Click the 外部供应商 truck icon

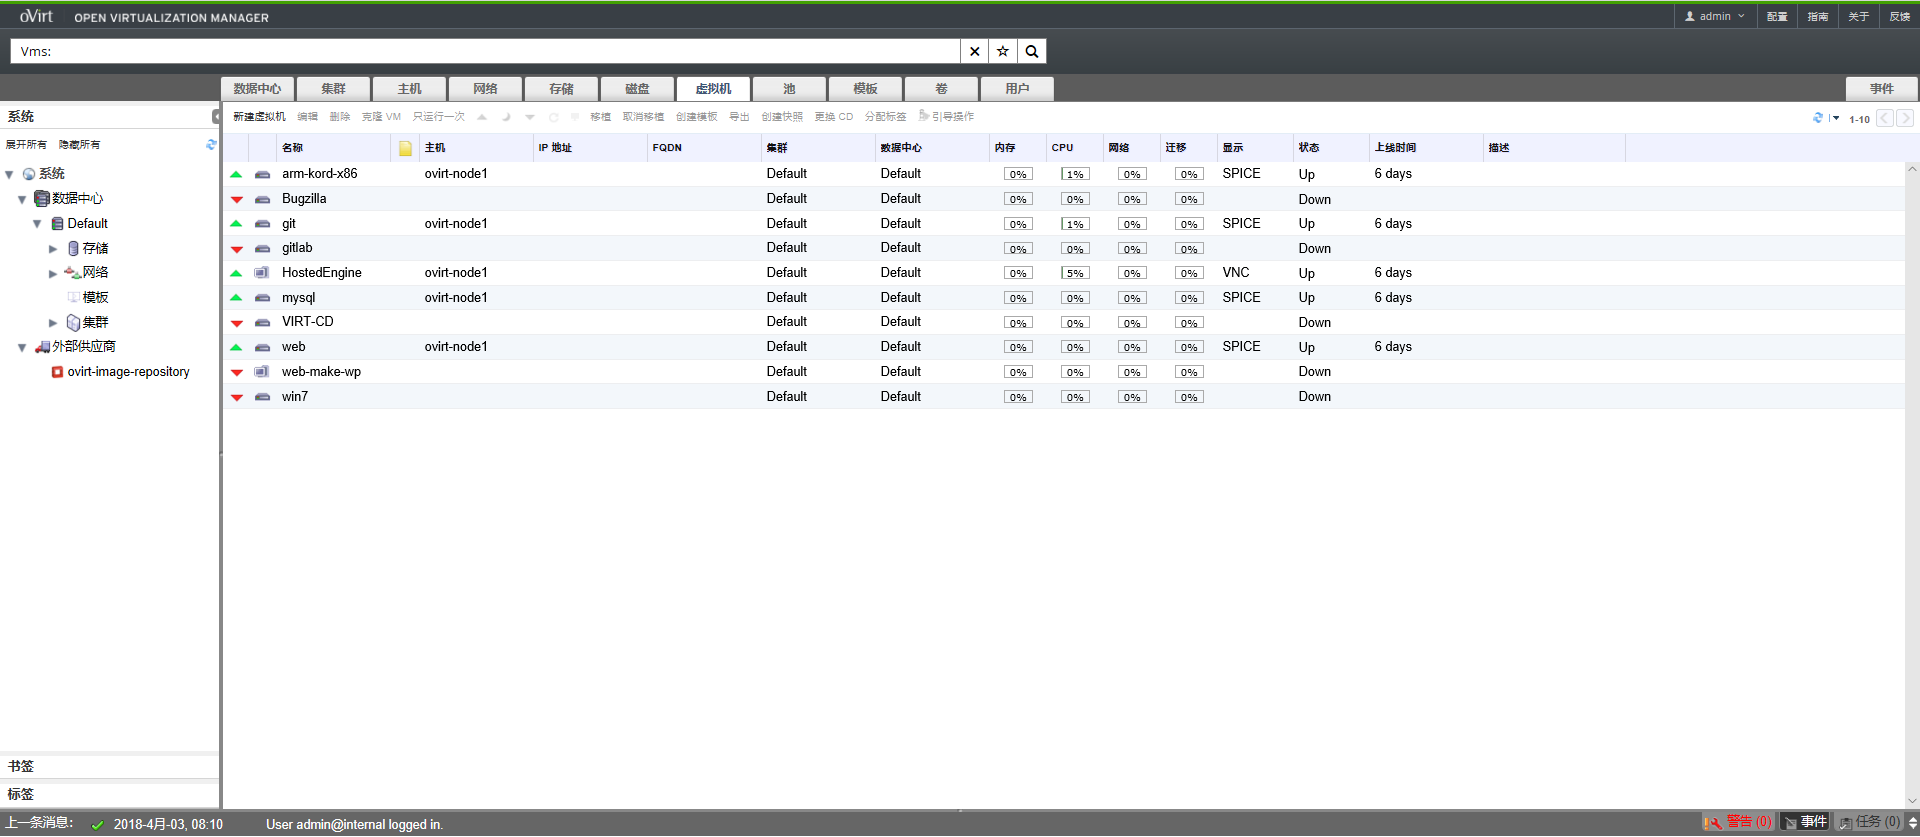[x=42, y=347]
